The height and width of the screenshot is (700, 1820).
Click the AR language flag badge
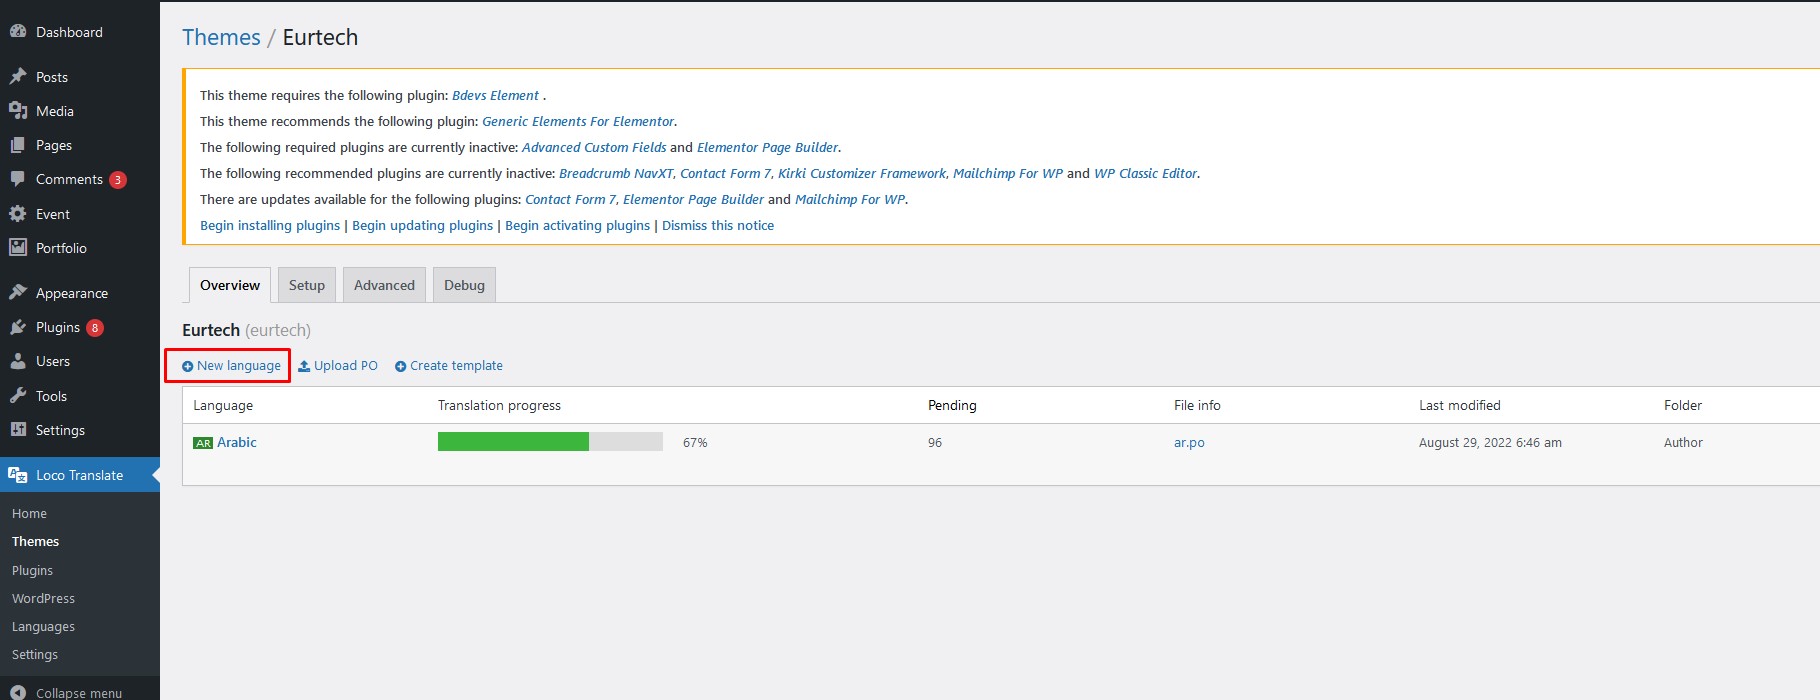point(203,443)
